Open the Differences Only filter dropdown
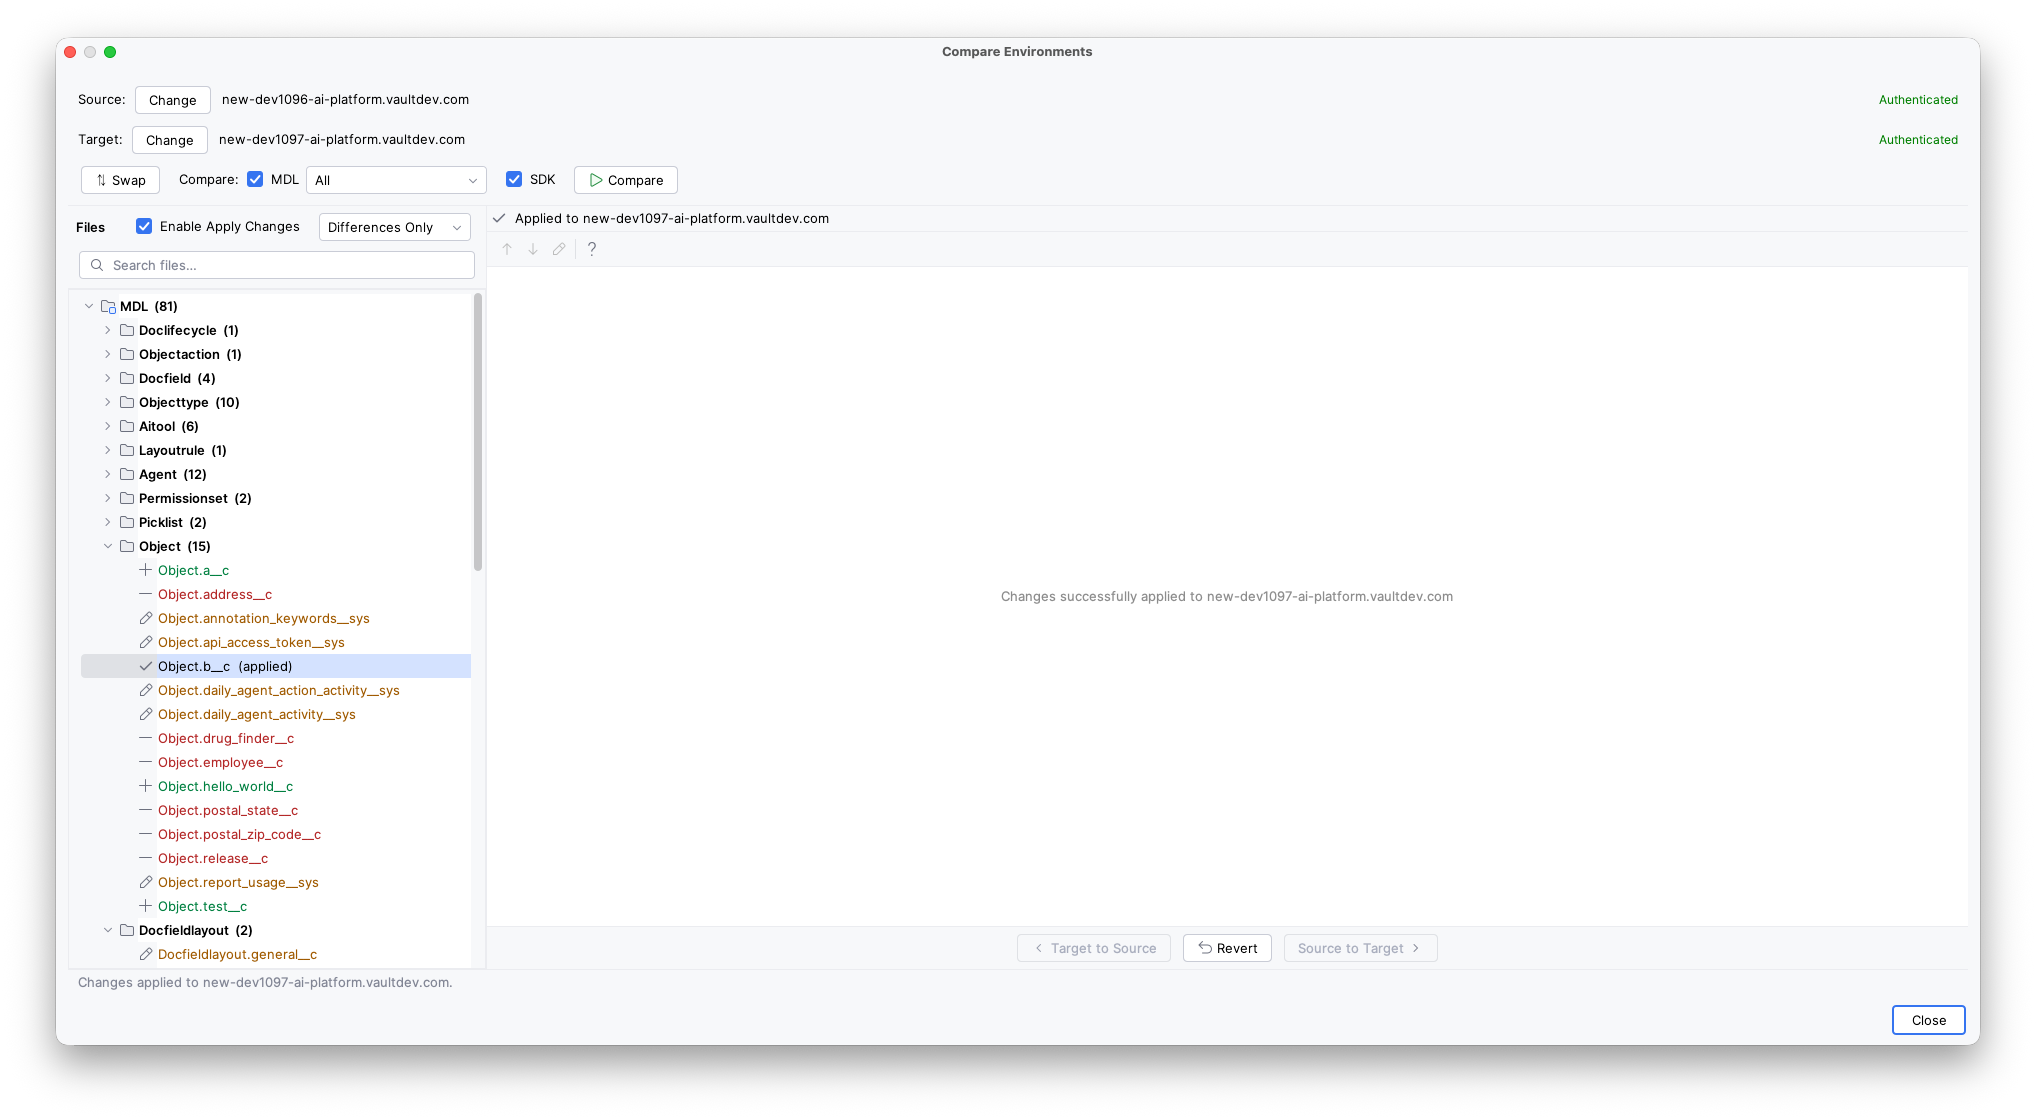 pos(395,227)
